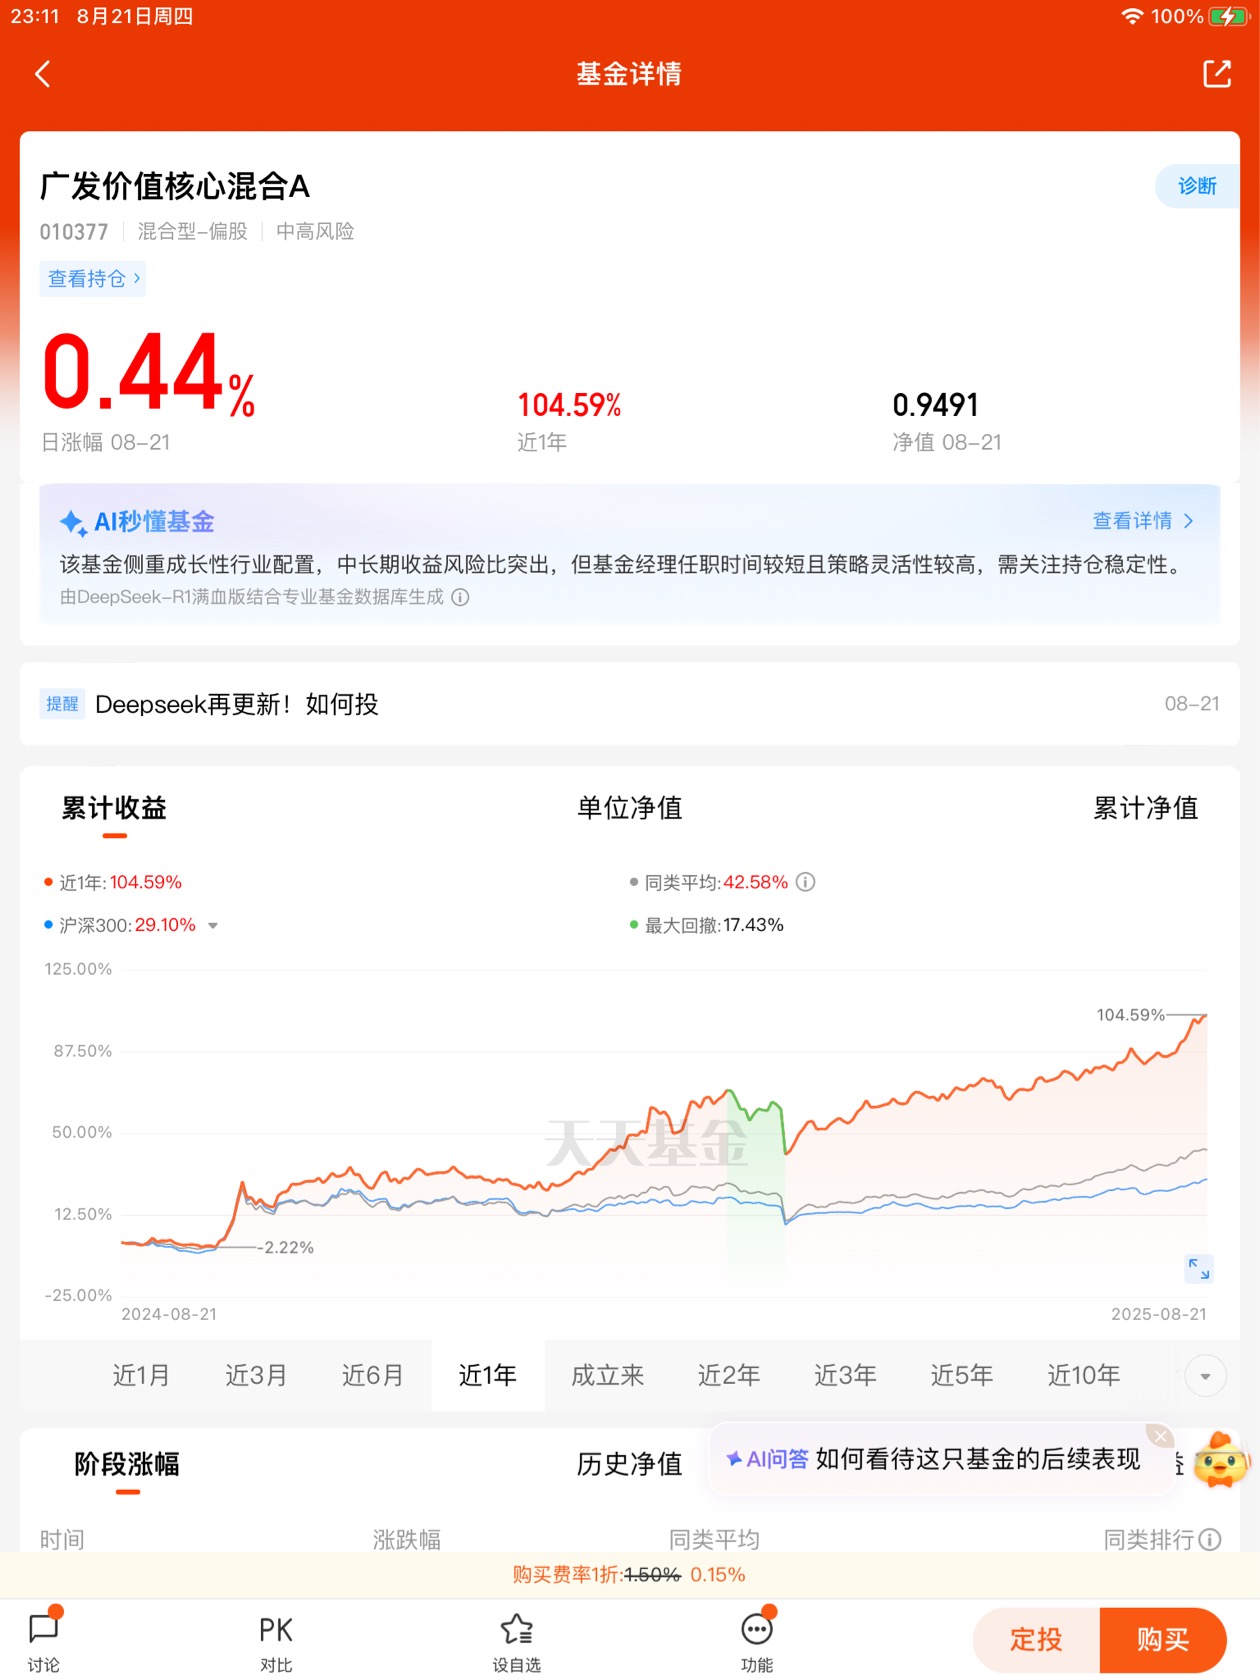
Task: Select 近1月 time range
Action: pos(141,1376)
